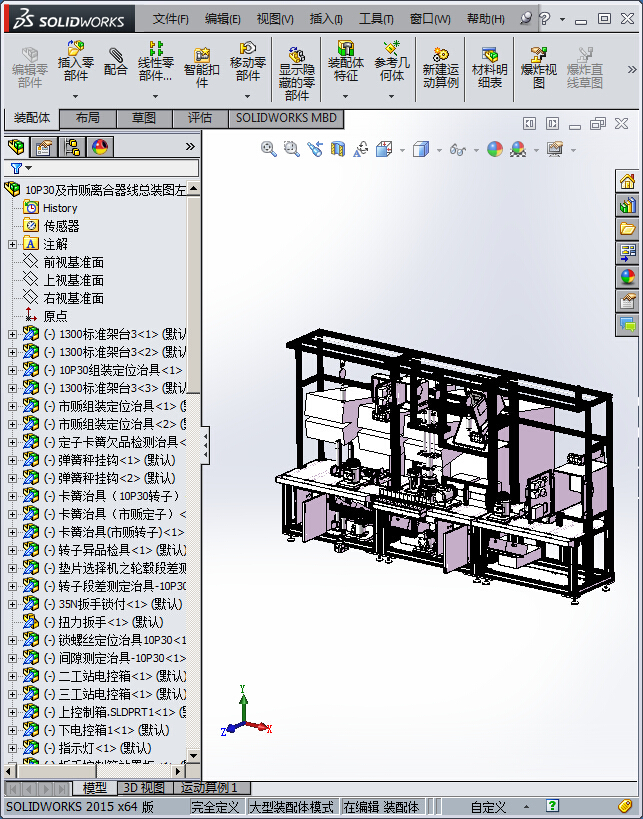643x819 pixels.
Task: Open Hide/Show Items glasses icon
Action: [458, 150]
